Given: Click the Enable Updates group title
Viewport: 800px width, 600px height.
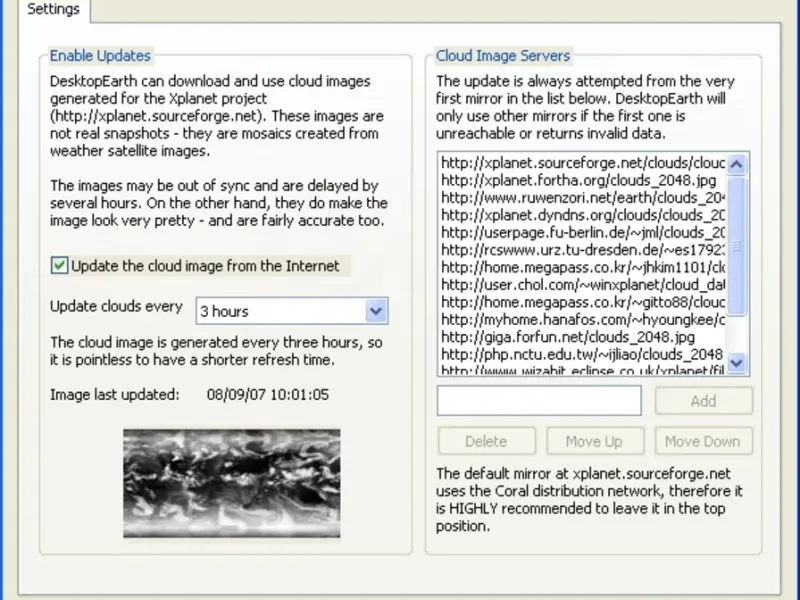Looking at the screenshot, I should click(x=100, y=56).
